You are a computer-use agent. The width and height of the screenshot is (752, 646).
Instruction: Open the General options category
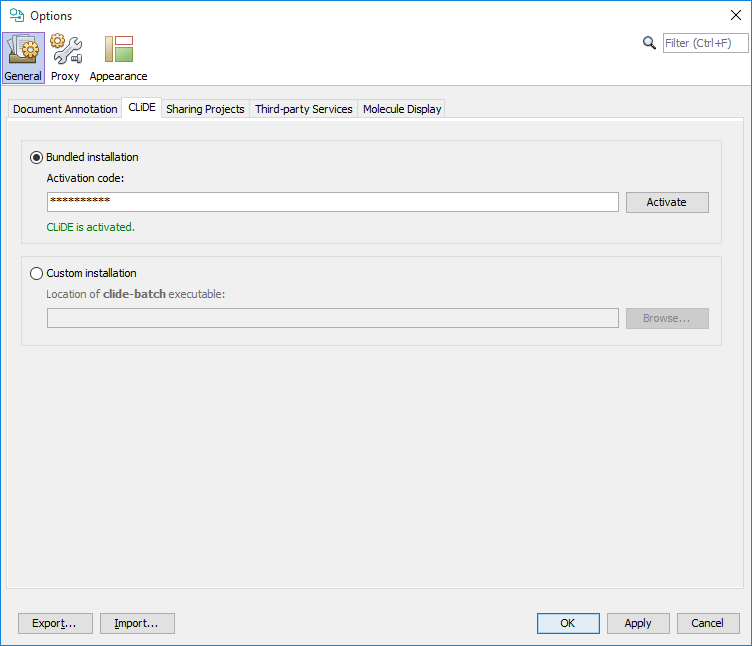coord(23,58)
